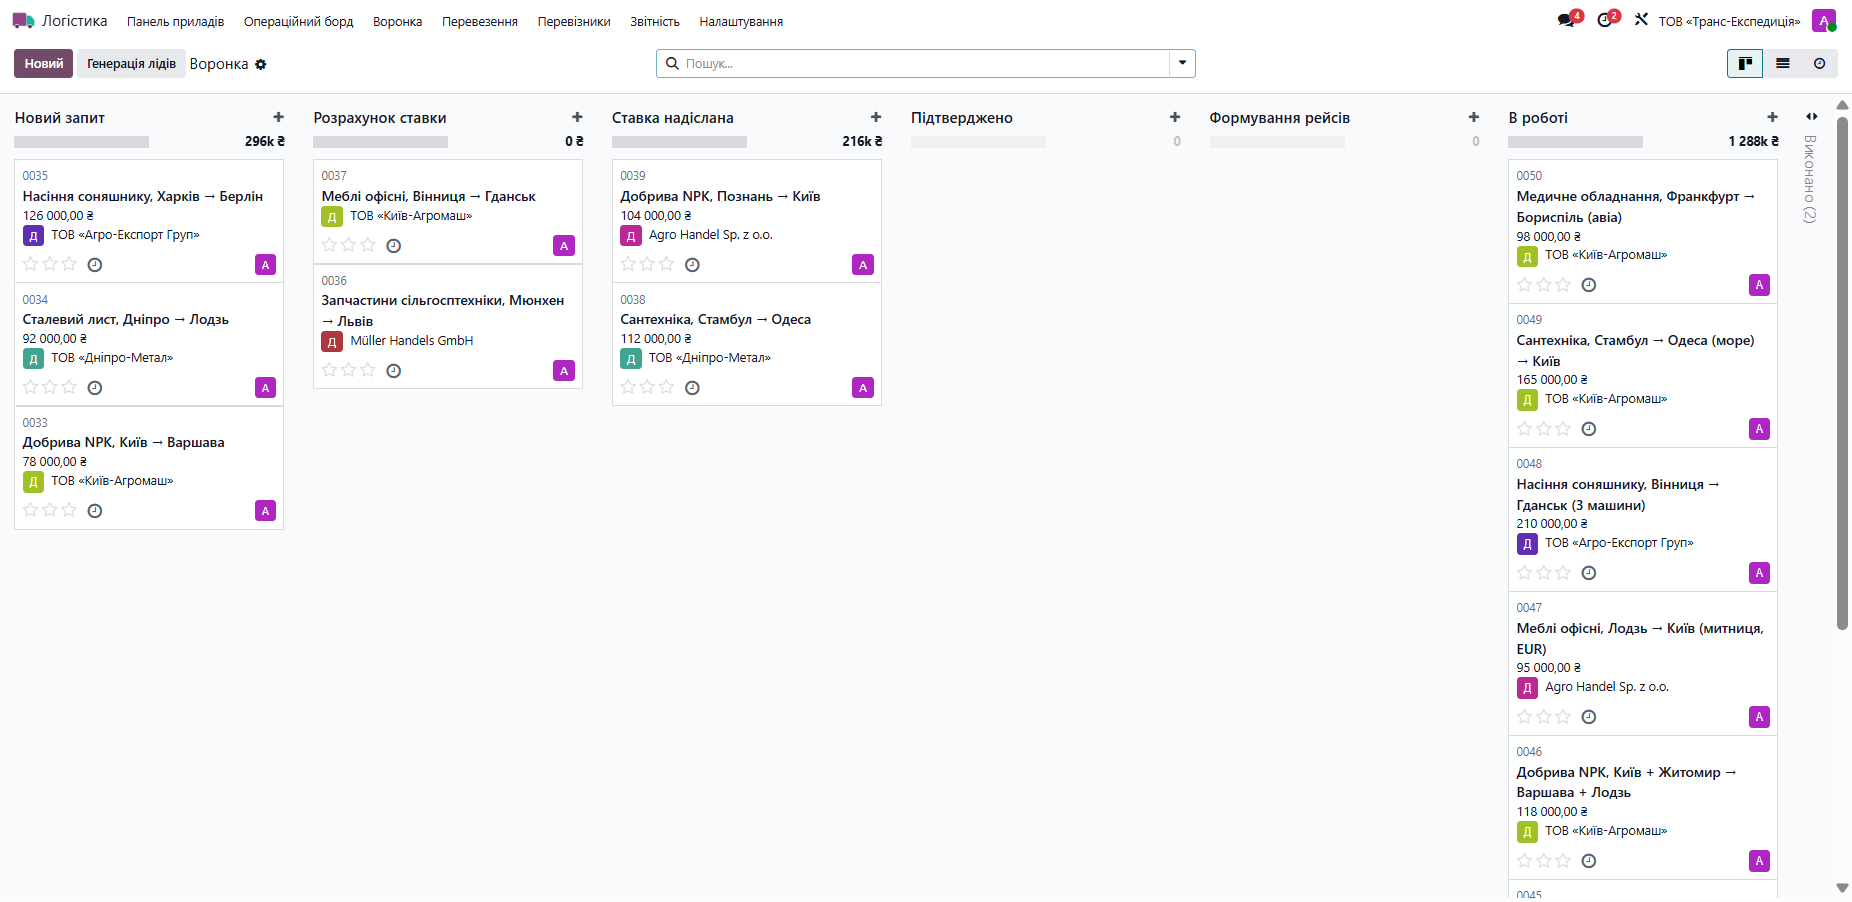Open Перевізники menu
Screen dimensions: 1852x902
574,21
